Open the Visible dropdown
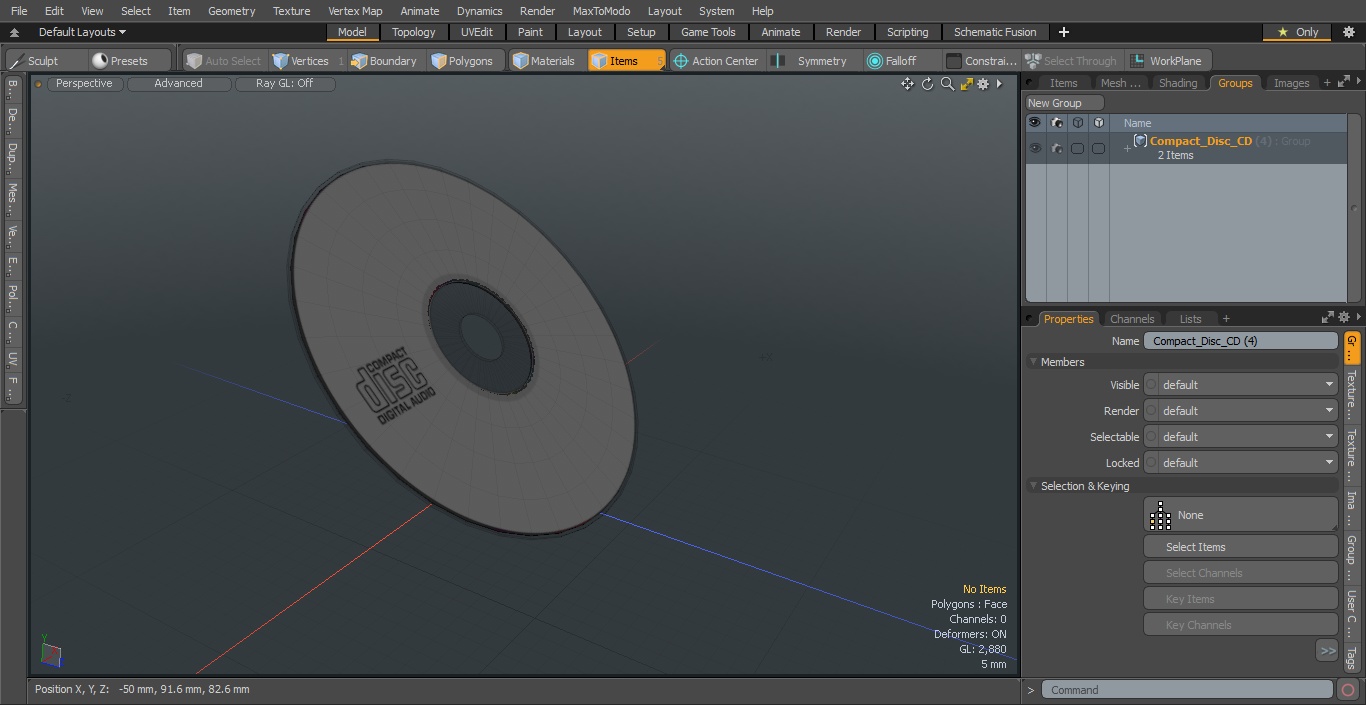Viewport: 1366px width, 705px height. tap(1247, 385)
